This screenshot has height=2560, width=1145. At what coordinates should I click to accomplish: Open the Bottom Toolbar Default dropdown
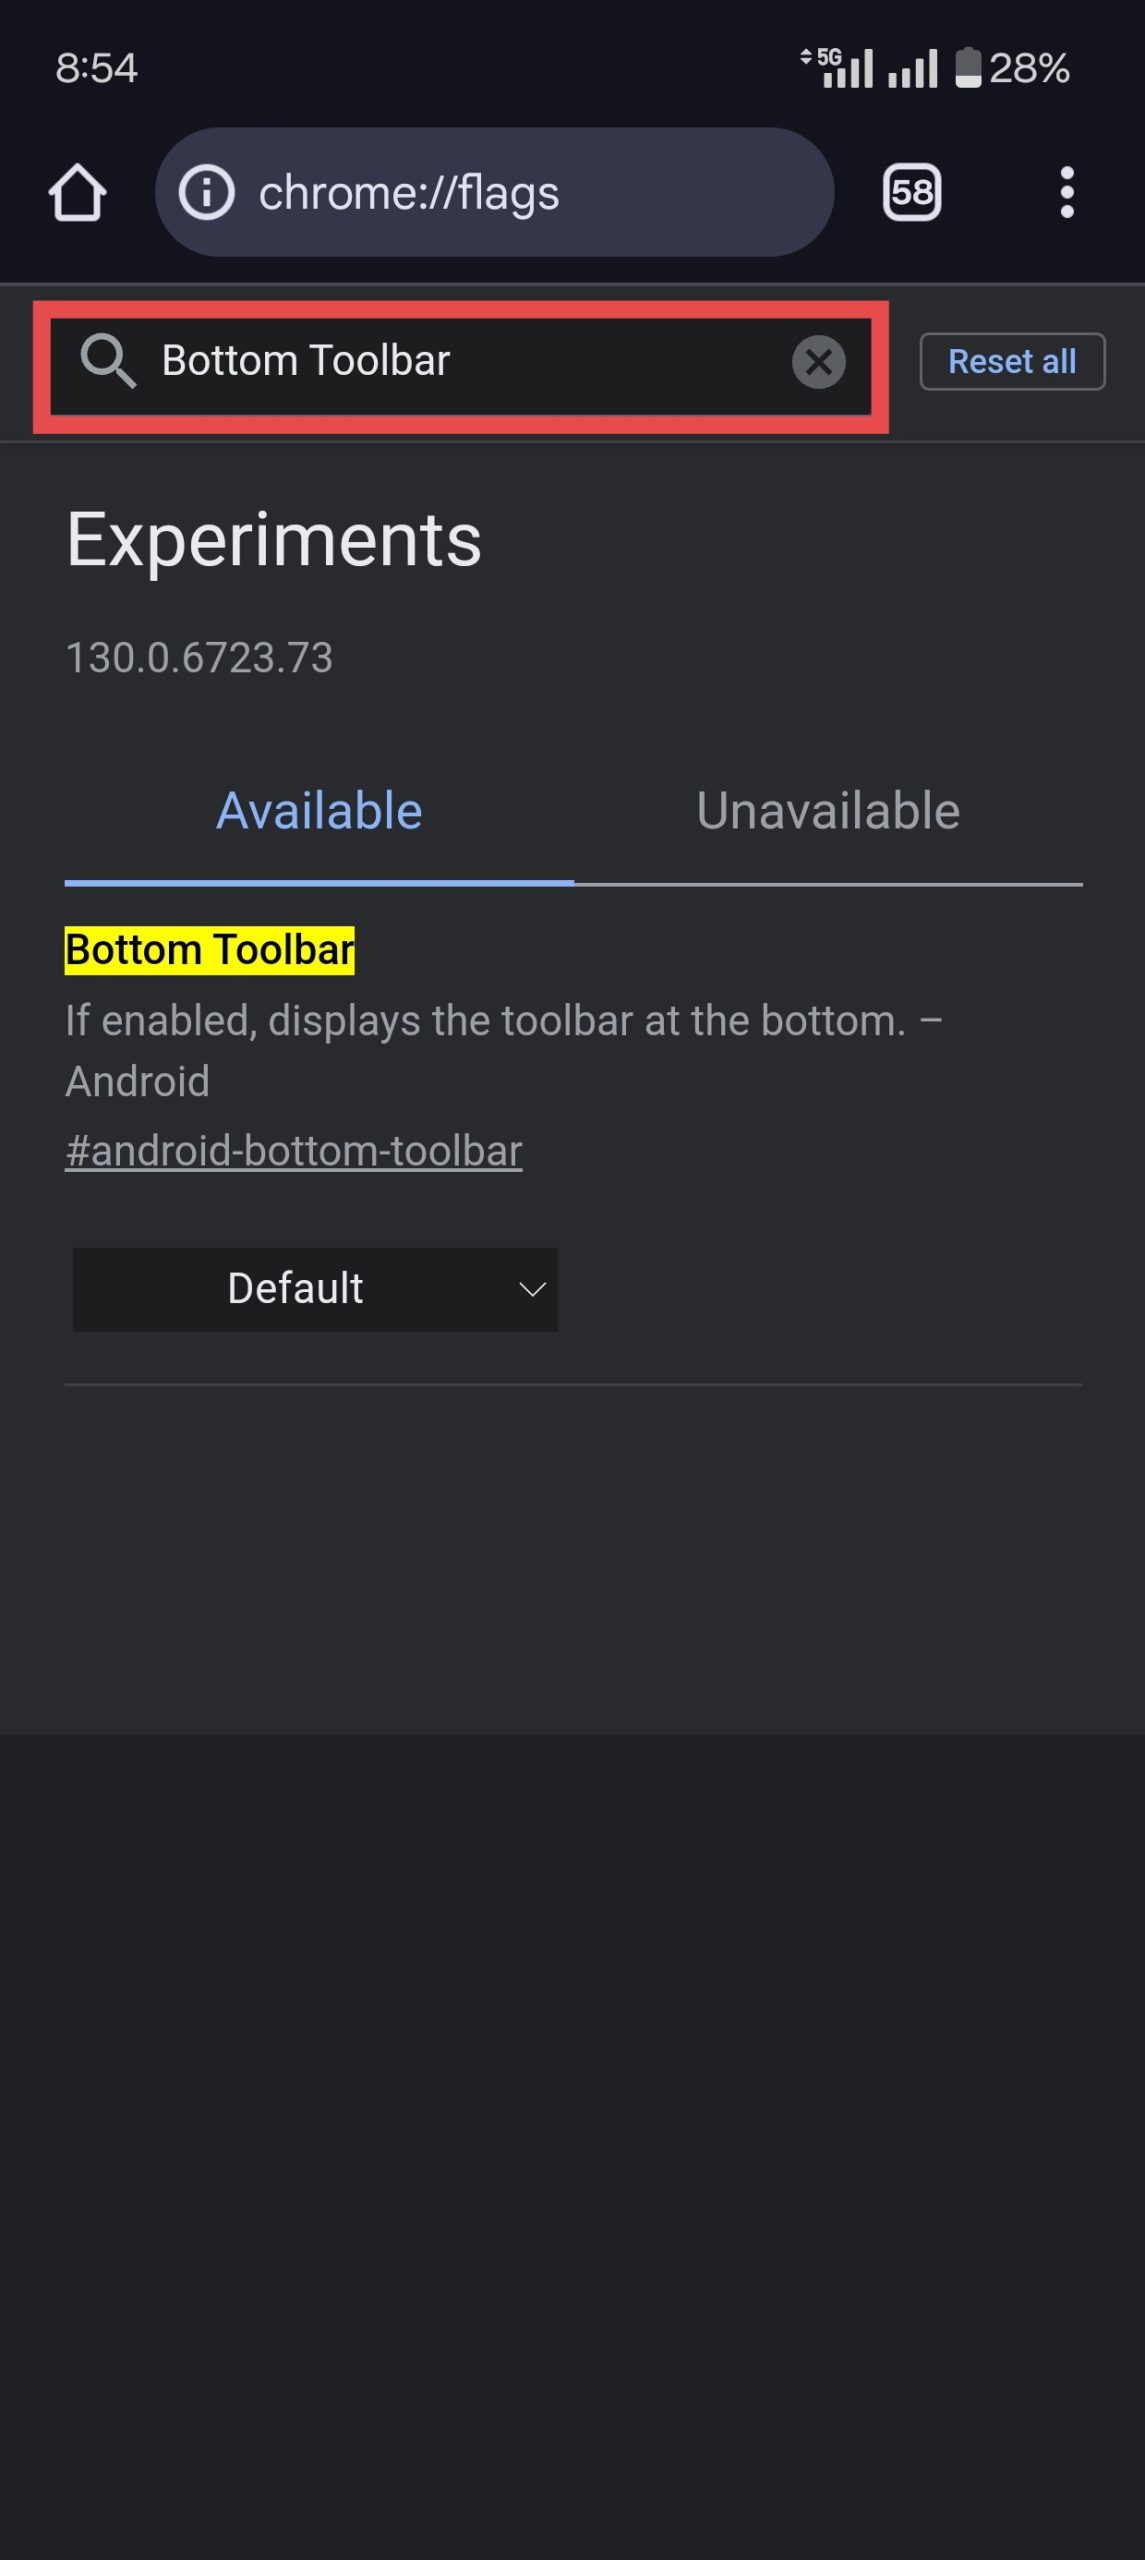(x=314, y=1289)
